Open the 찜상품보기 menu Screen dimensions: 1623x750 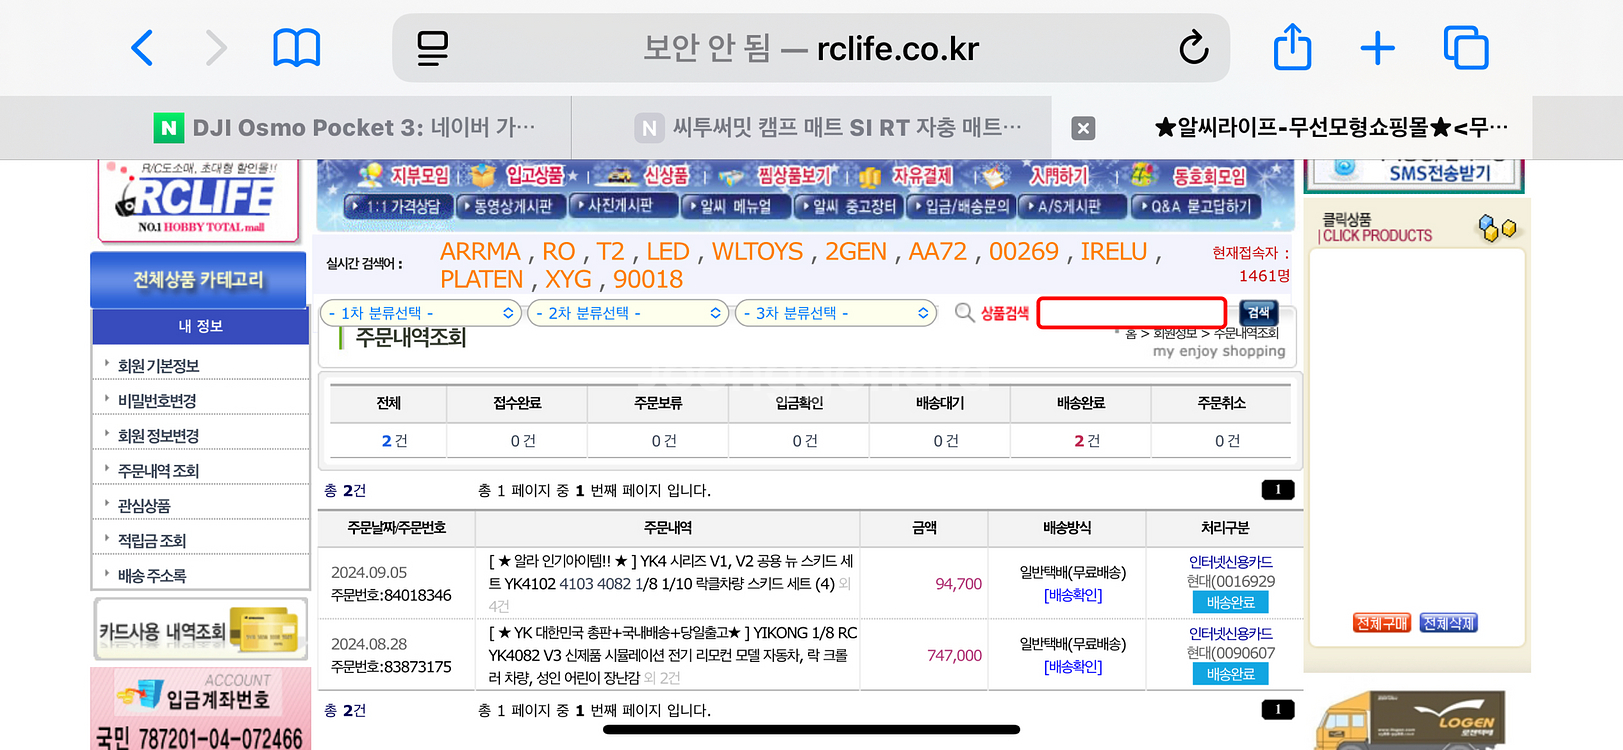point(777,176)
